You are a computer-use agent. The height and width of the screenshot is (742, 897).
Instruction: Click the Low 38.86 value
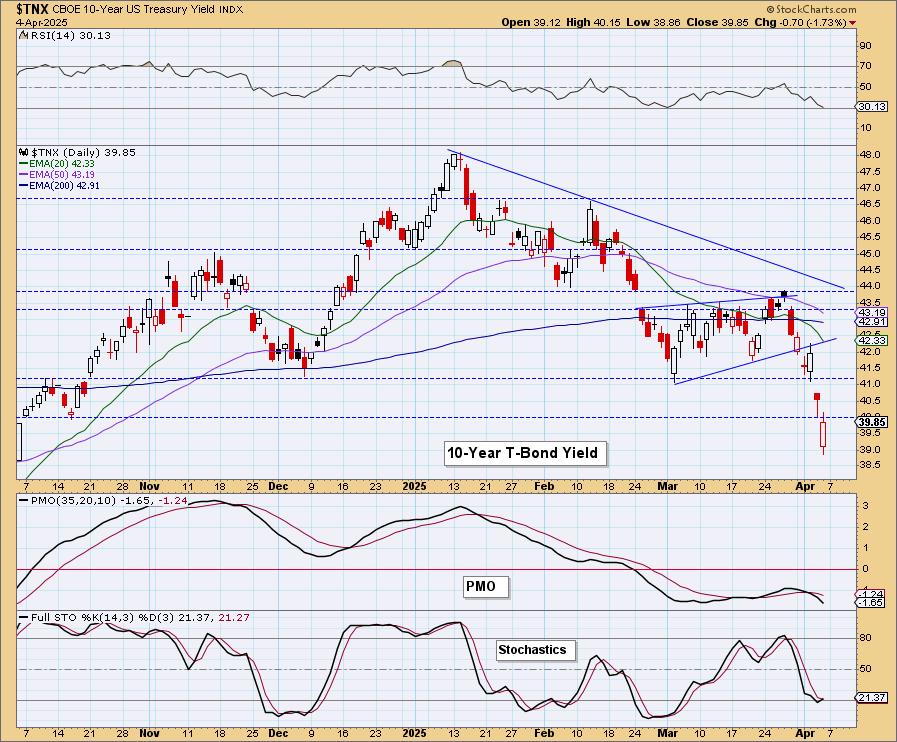tap(653, 22)
